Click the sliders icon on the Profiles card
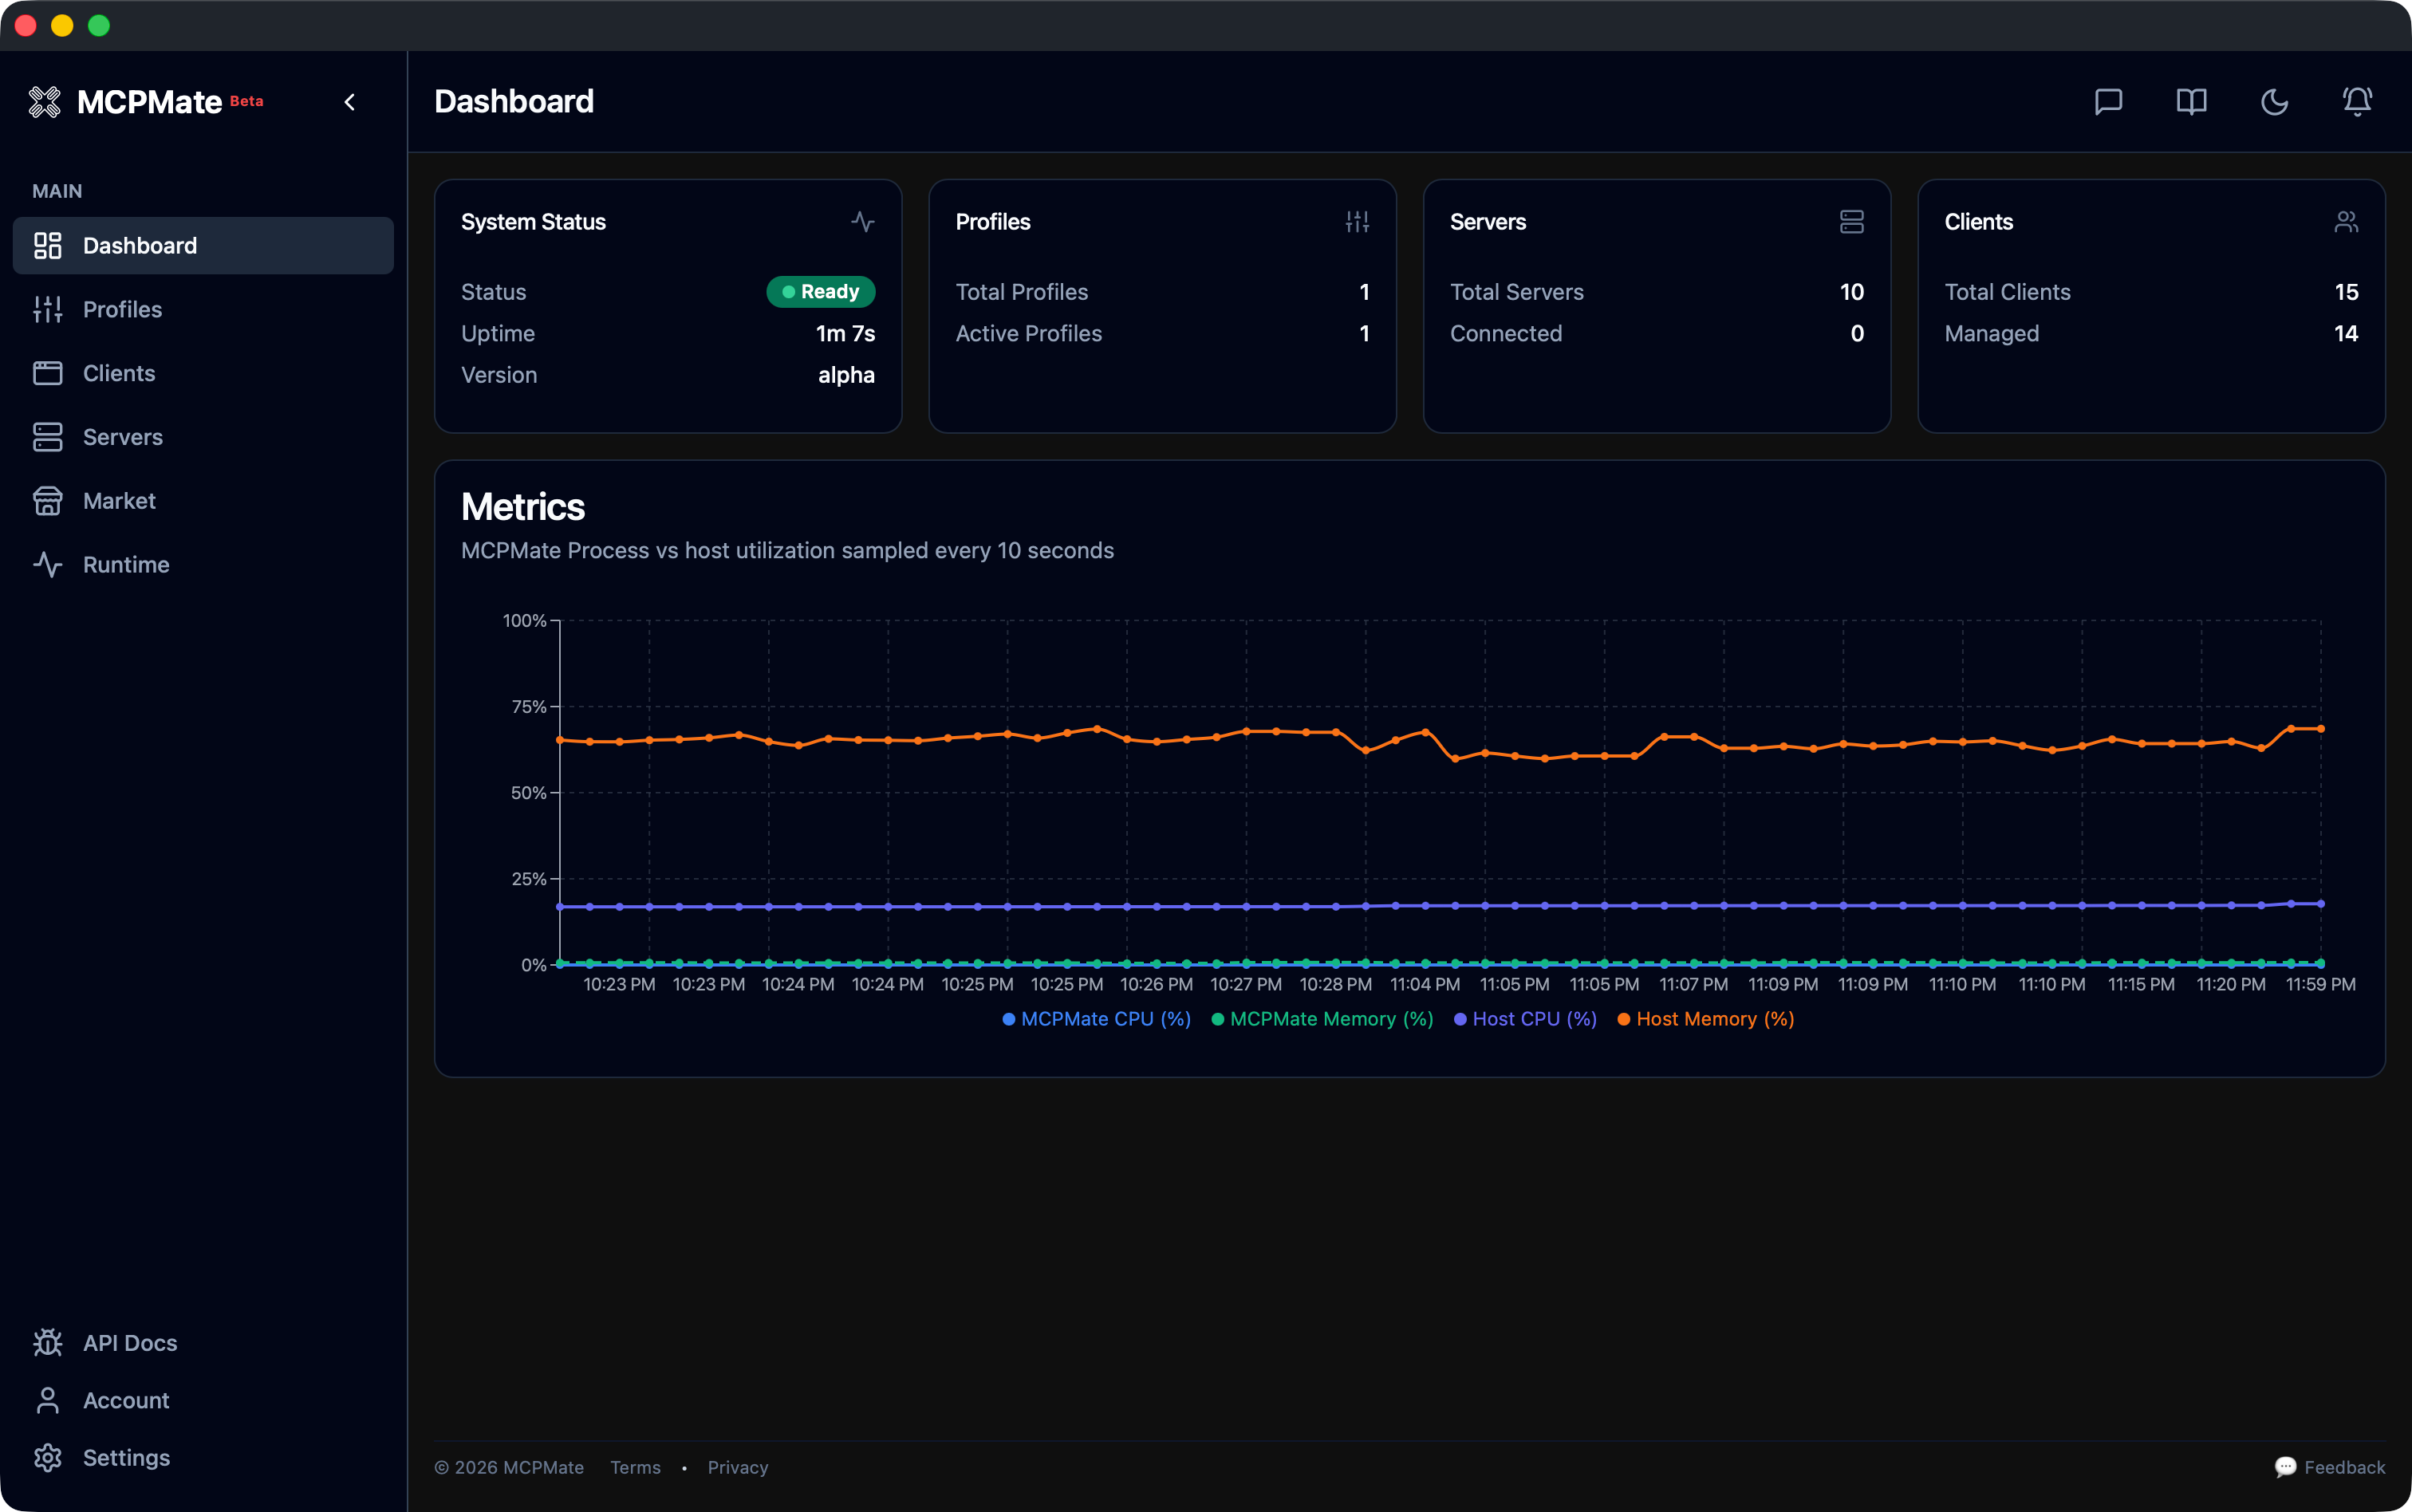The width and height of the screenshot is (2412, 1512). point(1356,221)
